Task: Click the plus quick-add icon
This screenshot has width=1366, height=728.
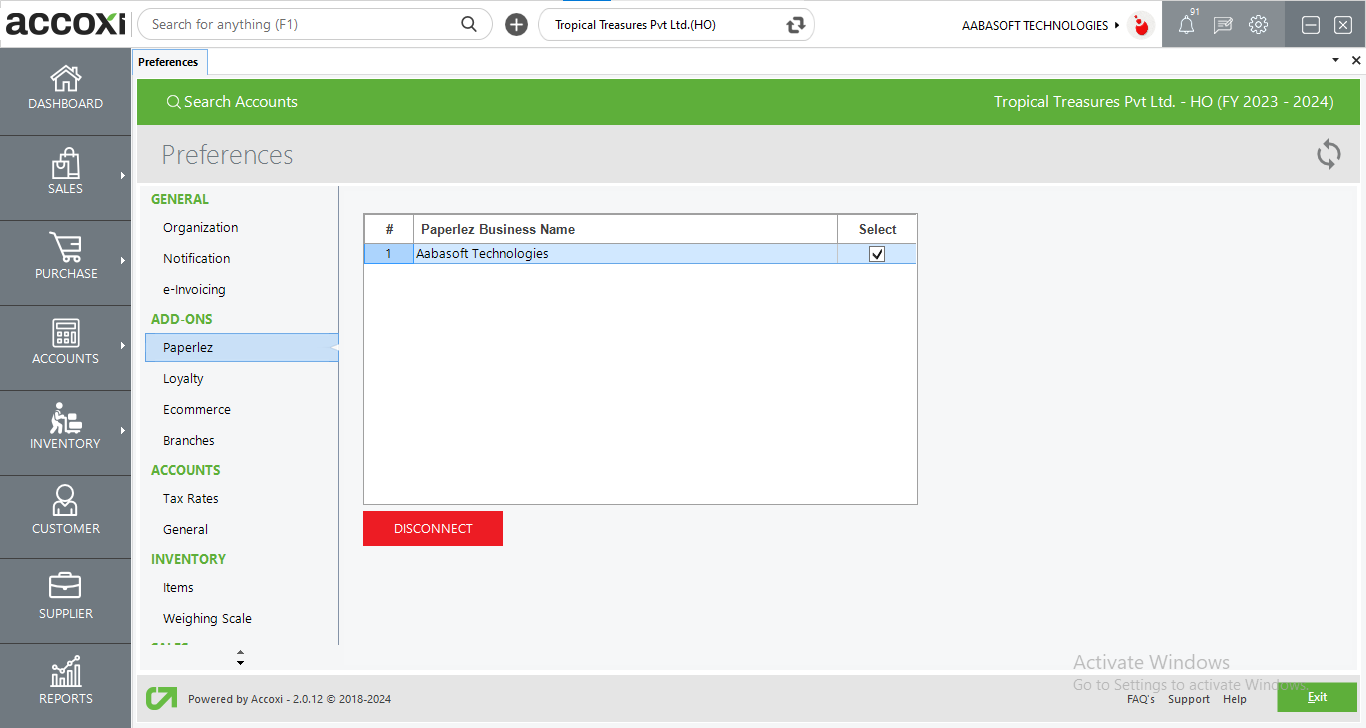Action: pyautogui.click(x=516, y=25)
